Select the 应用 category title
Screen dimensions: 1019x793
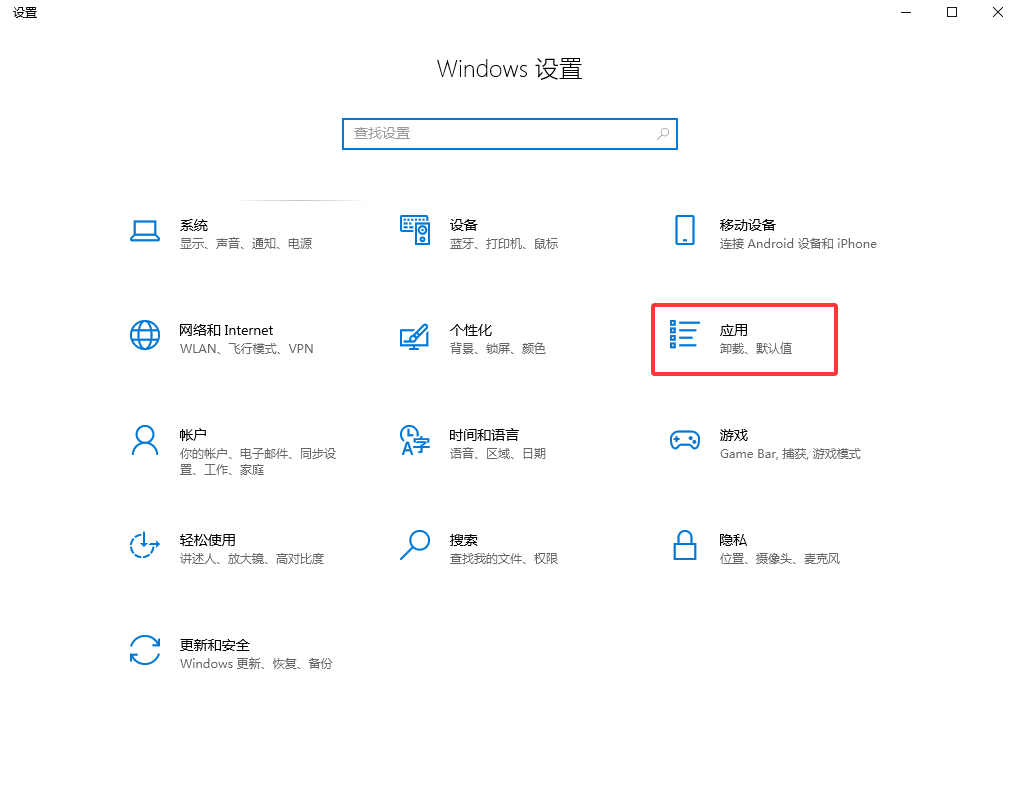click(x=734, y=330)
